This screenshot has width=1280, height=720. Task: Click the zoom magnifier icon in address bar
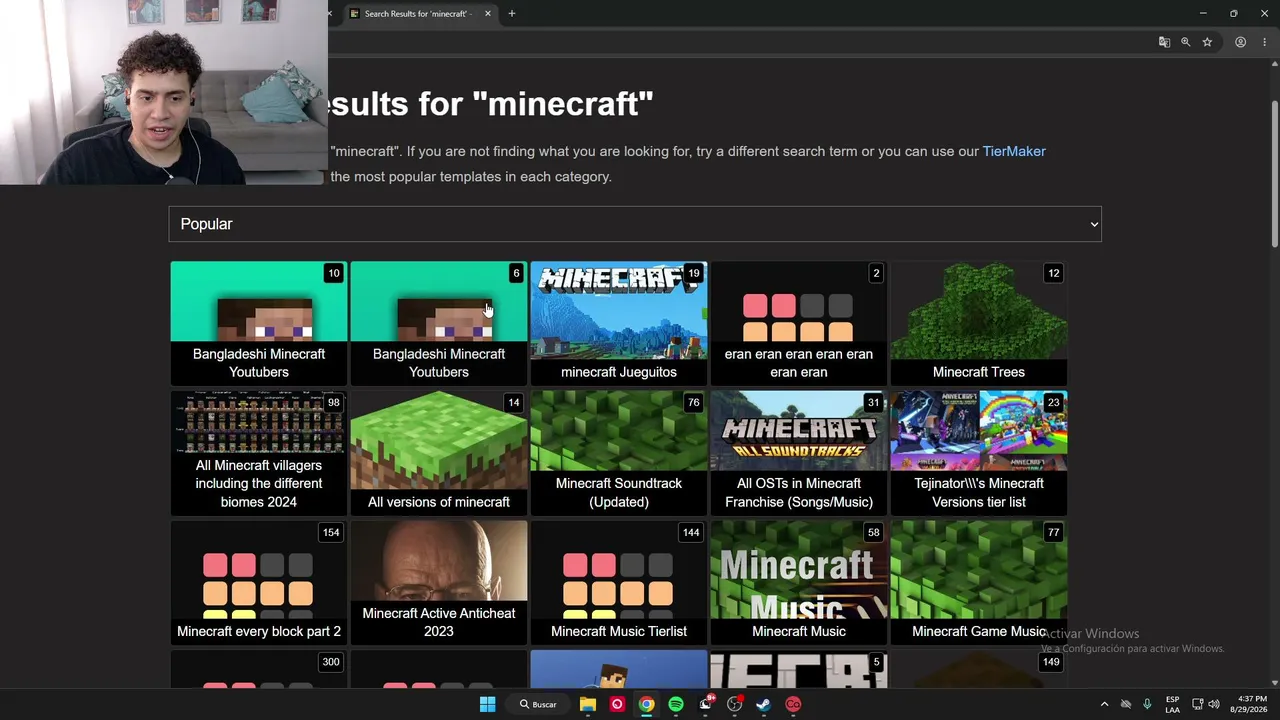click(1186, 42)
